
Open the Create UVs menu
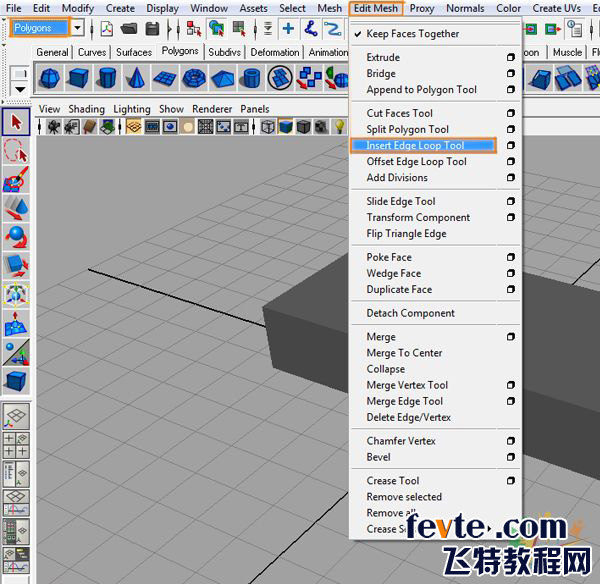[x=556, y=8]
